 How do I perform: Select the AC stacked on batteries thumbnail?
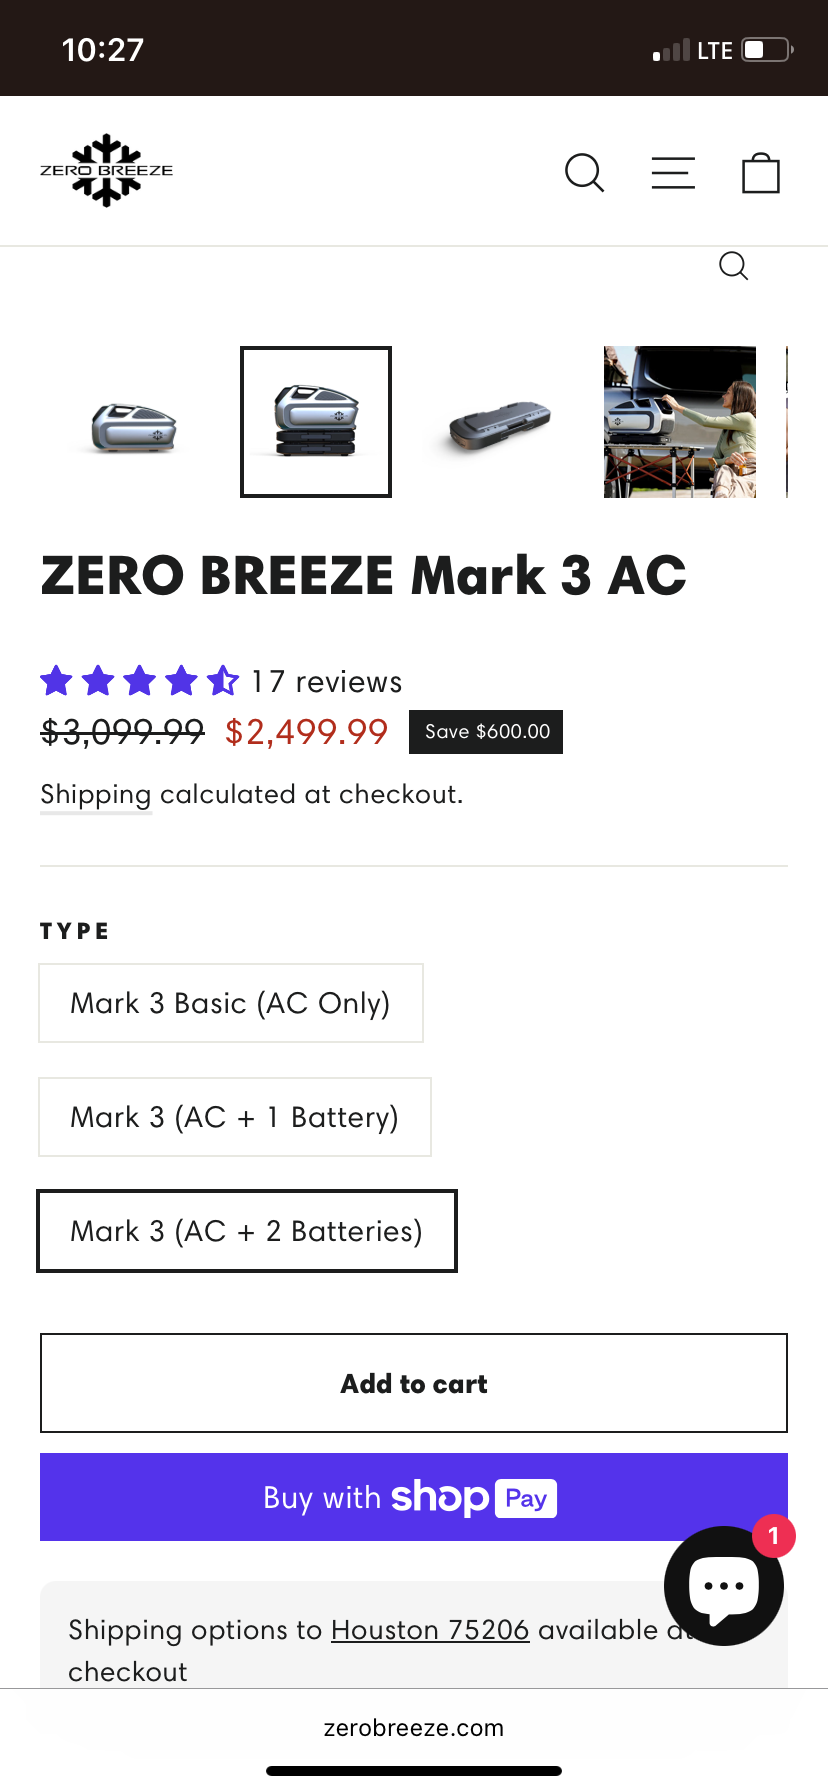pyautogui.click(x=316, y=422)
